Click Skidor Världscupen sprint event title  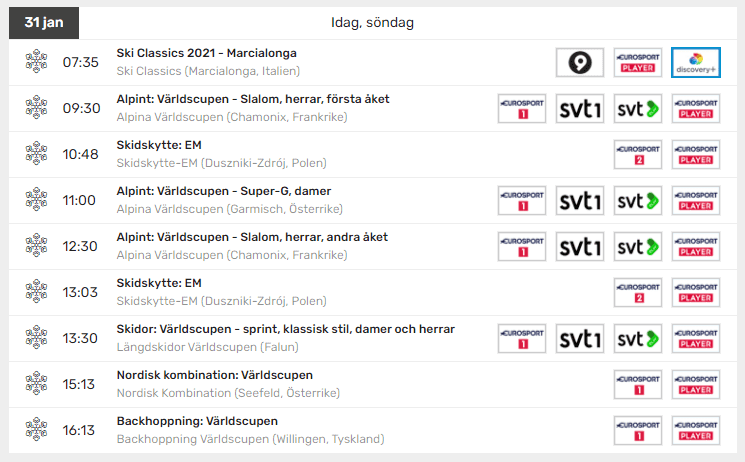pyautogui.click(x=286, y=329)
